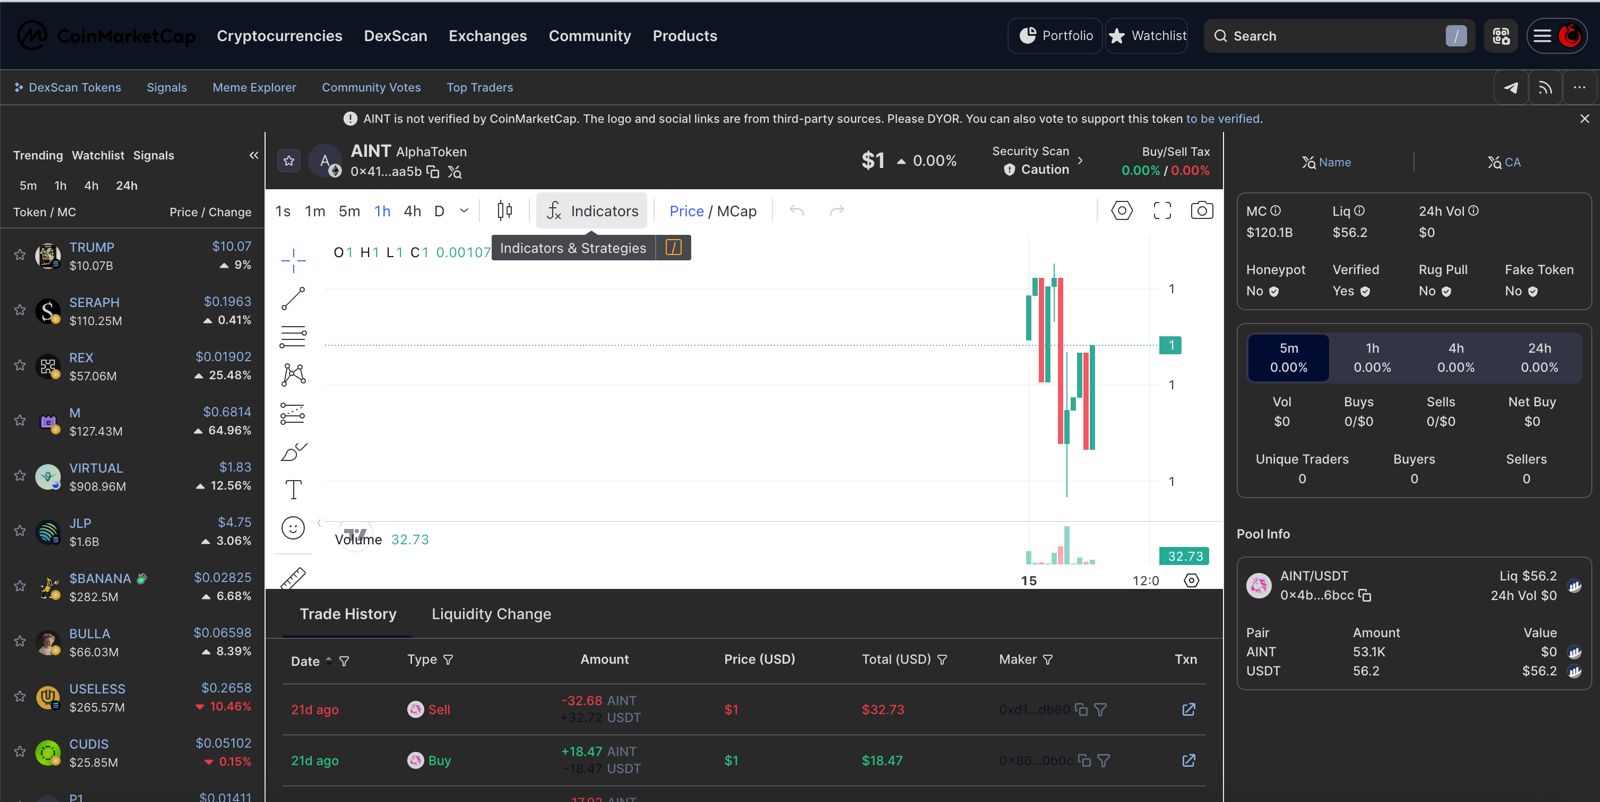Viewport: 1600px width, 802px height.
Task: Star VIRTUAL token in trending list
Action: click(20, 476)
